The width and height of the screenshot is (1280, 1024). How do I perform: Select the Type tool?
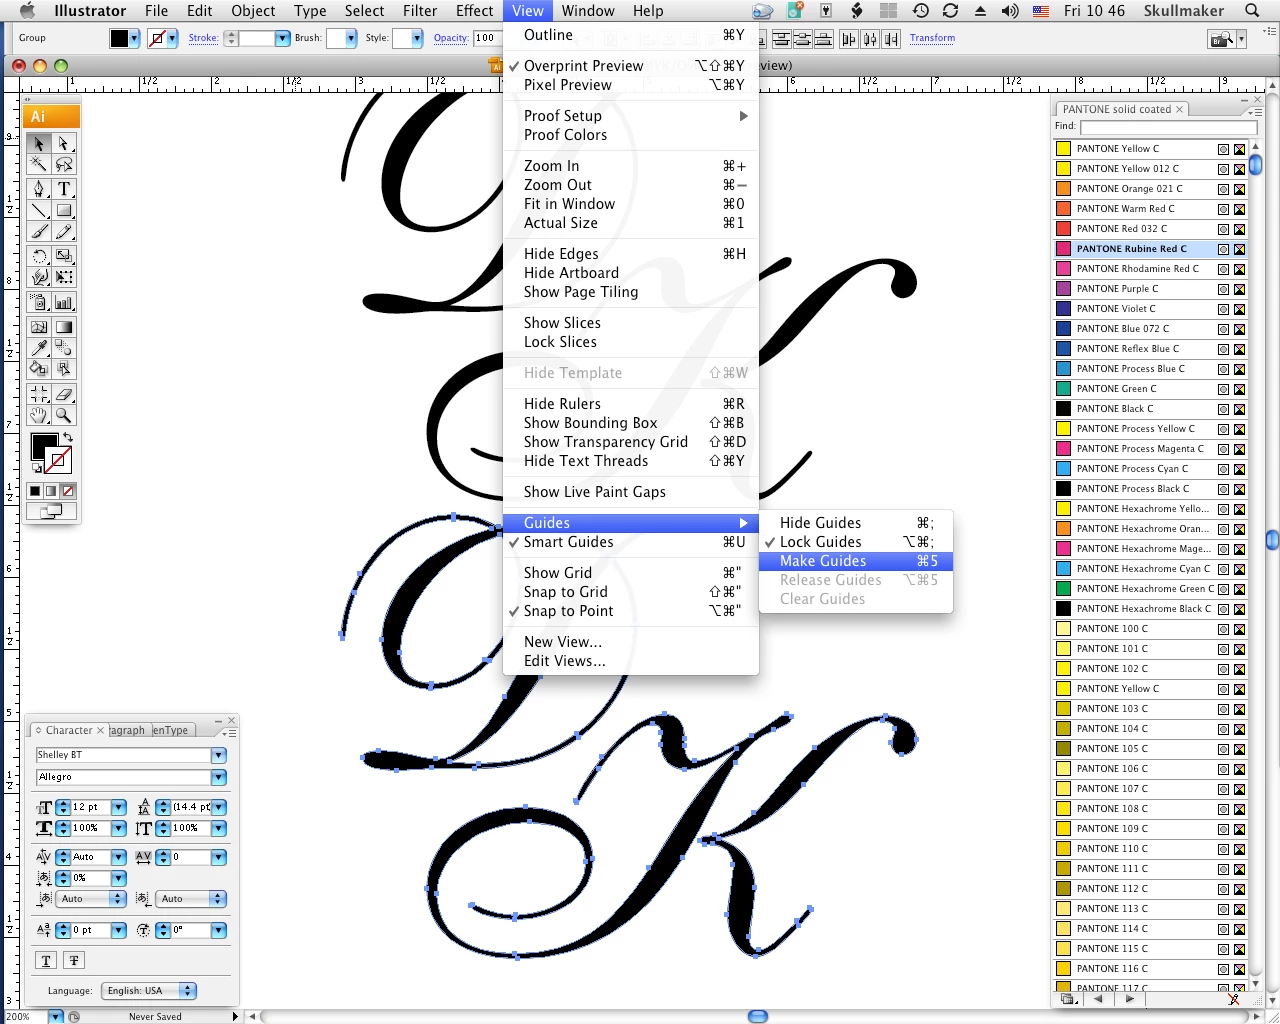click(64, 188)
